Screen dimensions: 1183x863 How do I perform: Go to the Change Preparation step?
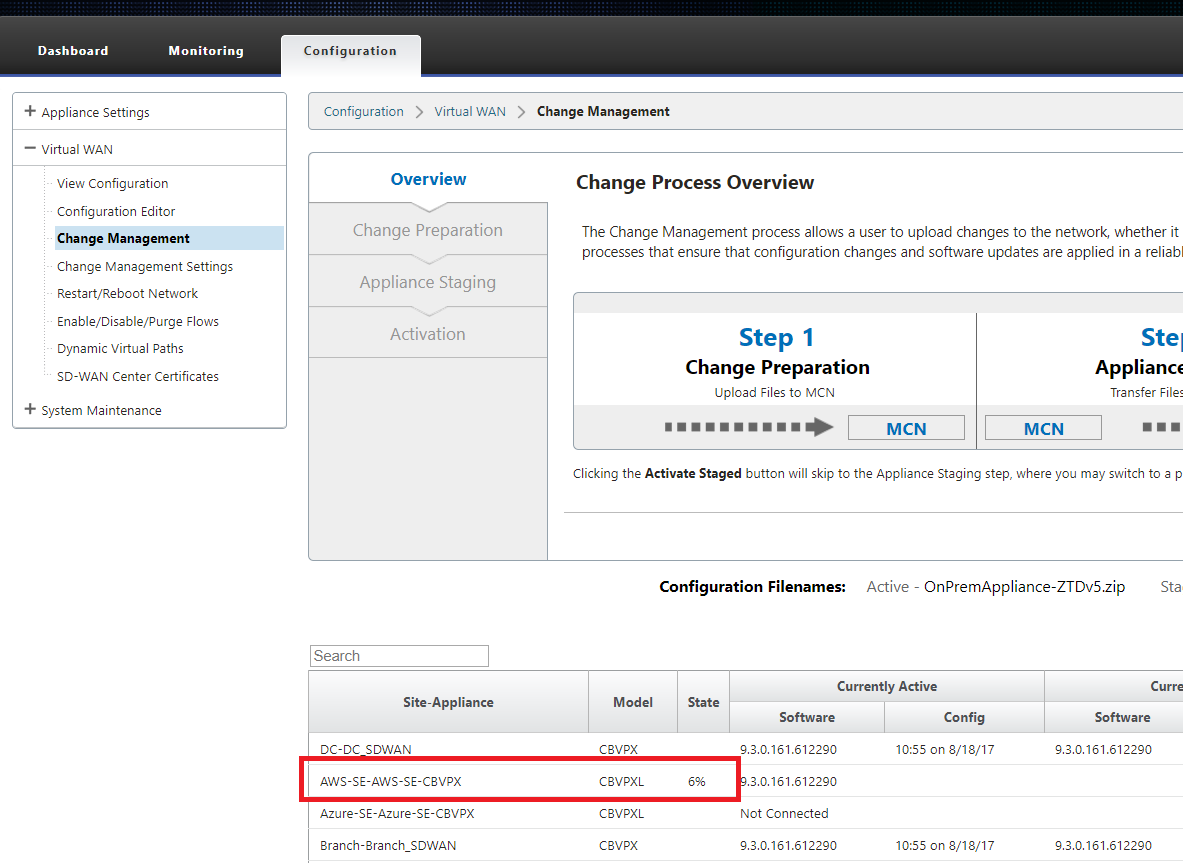click(x=428, y=230)
